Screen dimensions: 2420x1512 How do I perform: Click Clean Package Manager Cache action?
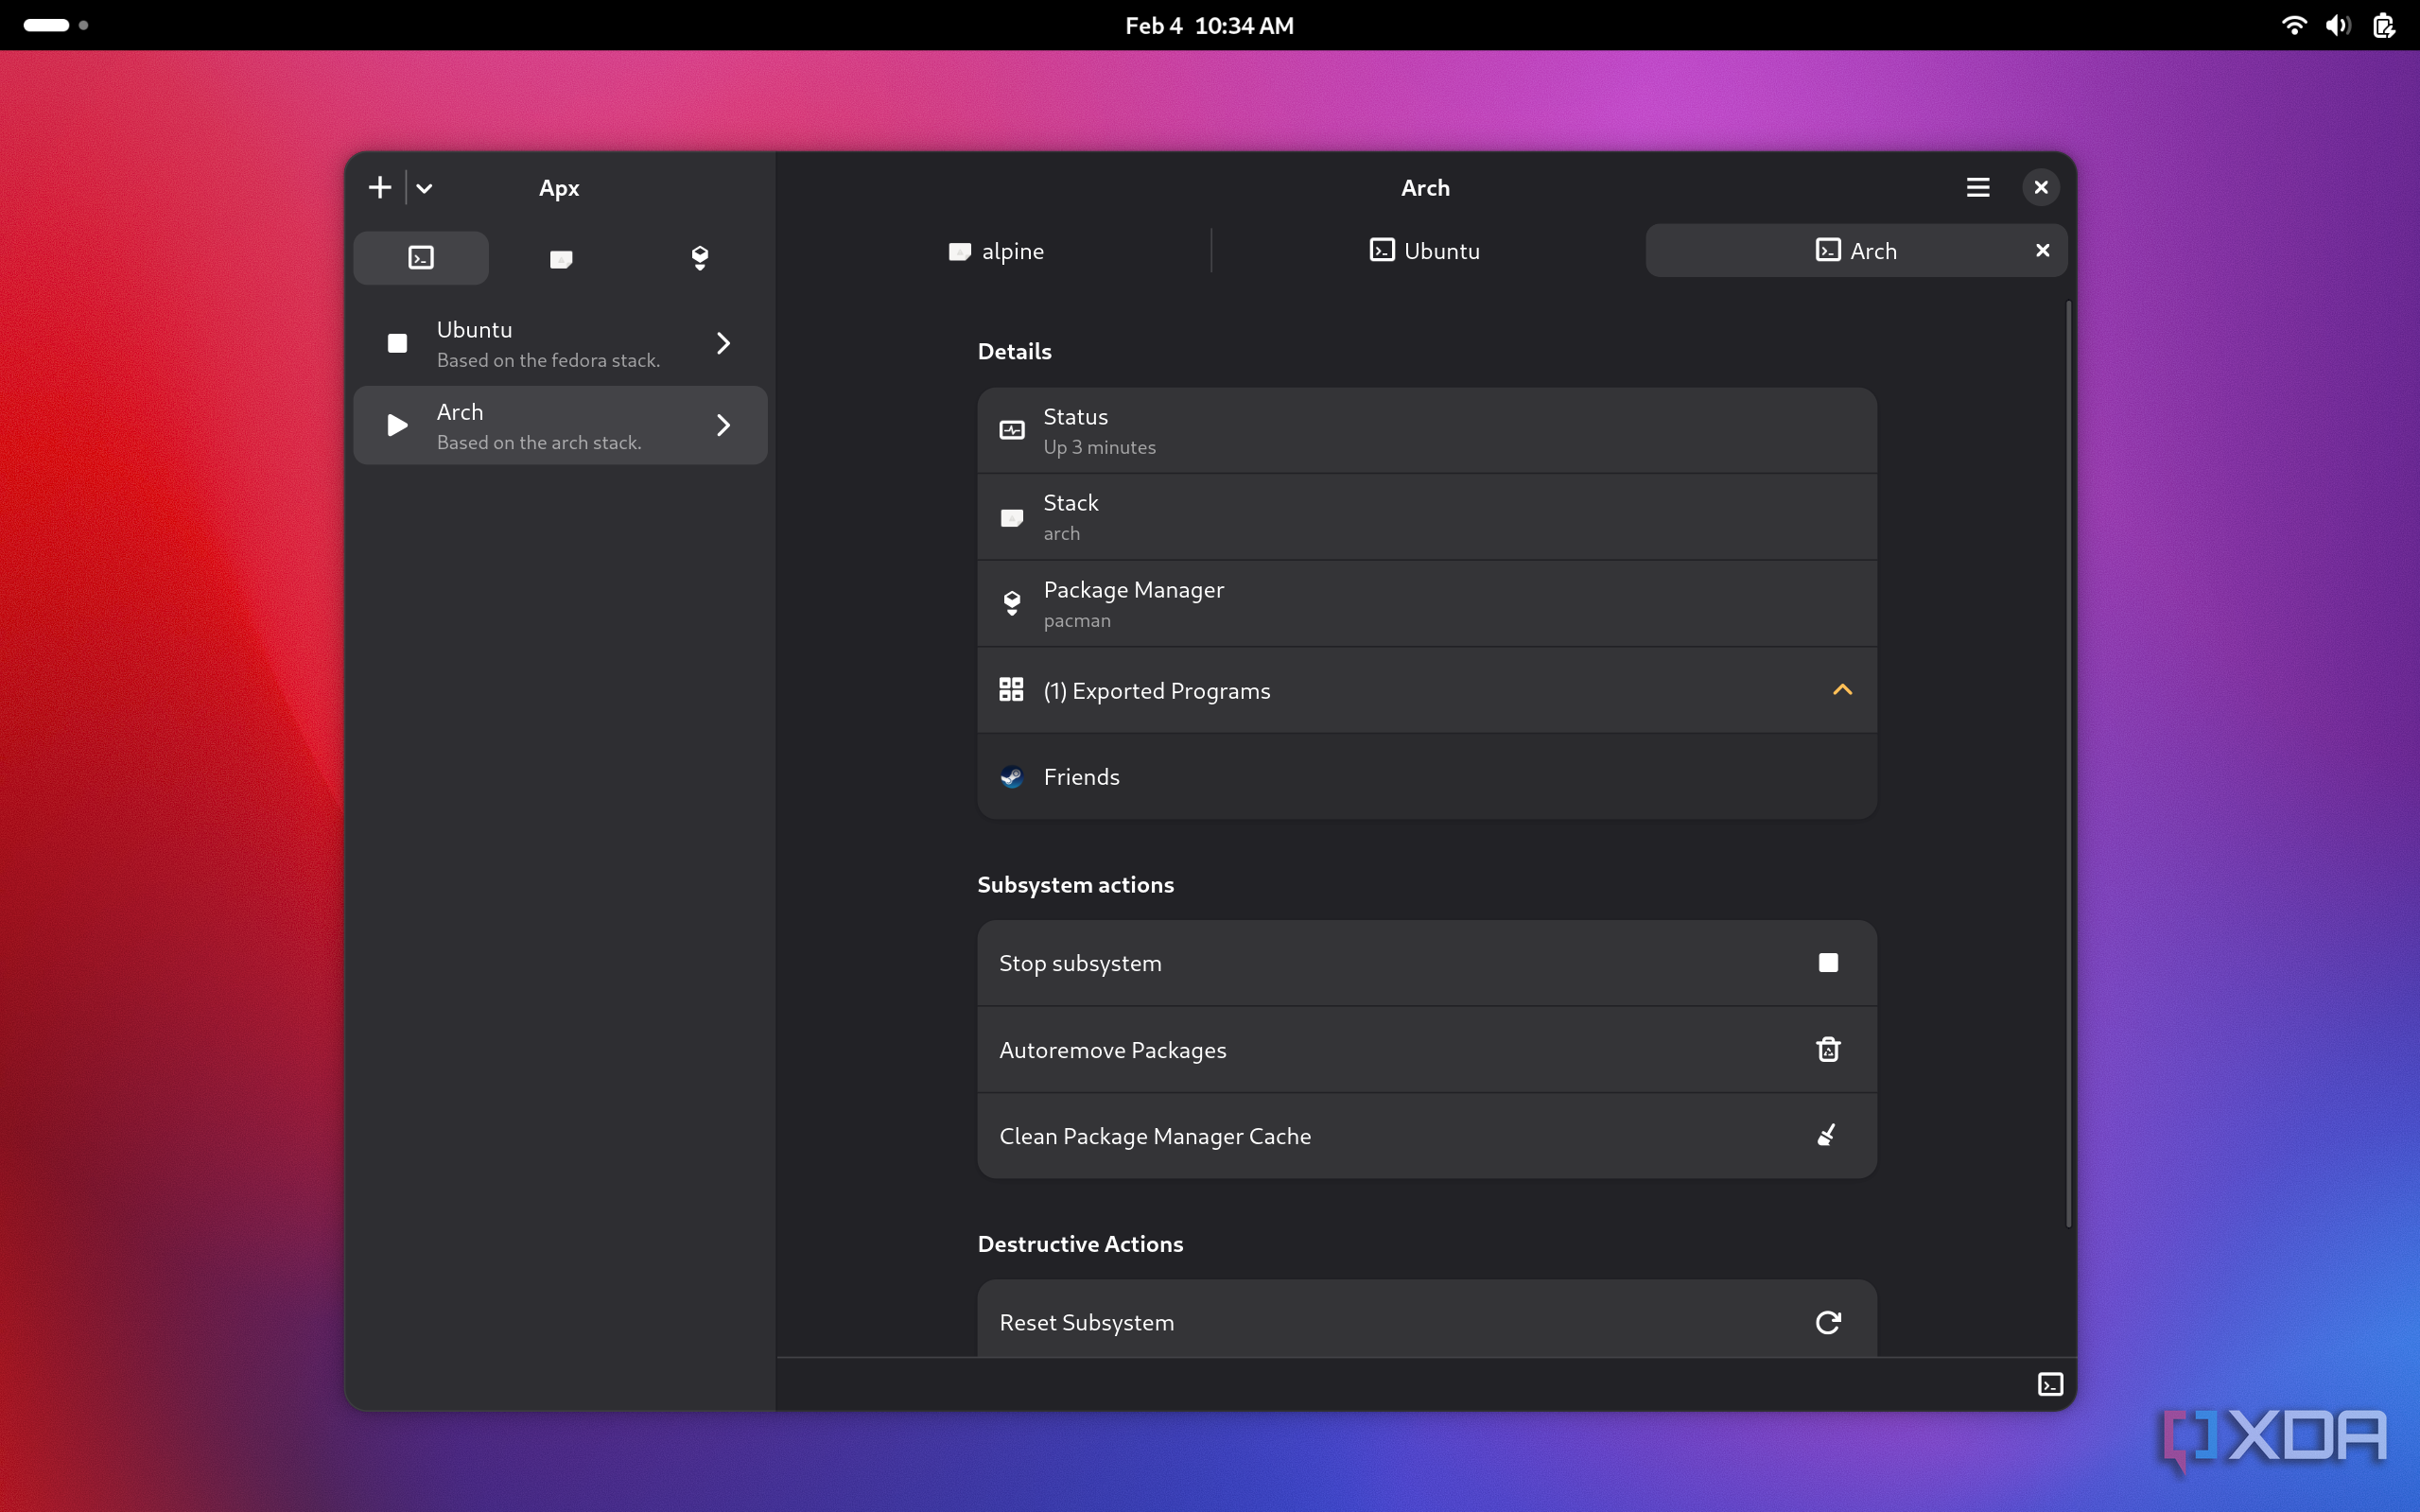1427,1136
